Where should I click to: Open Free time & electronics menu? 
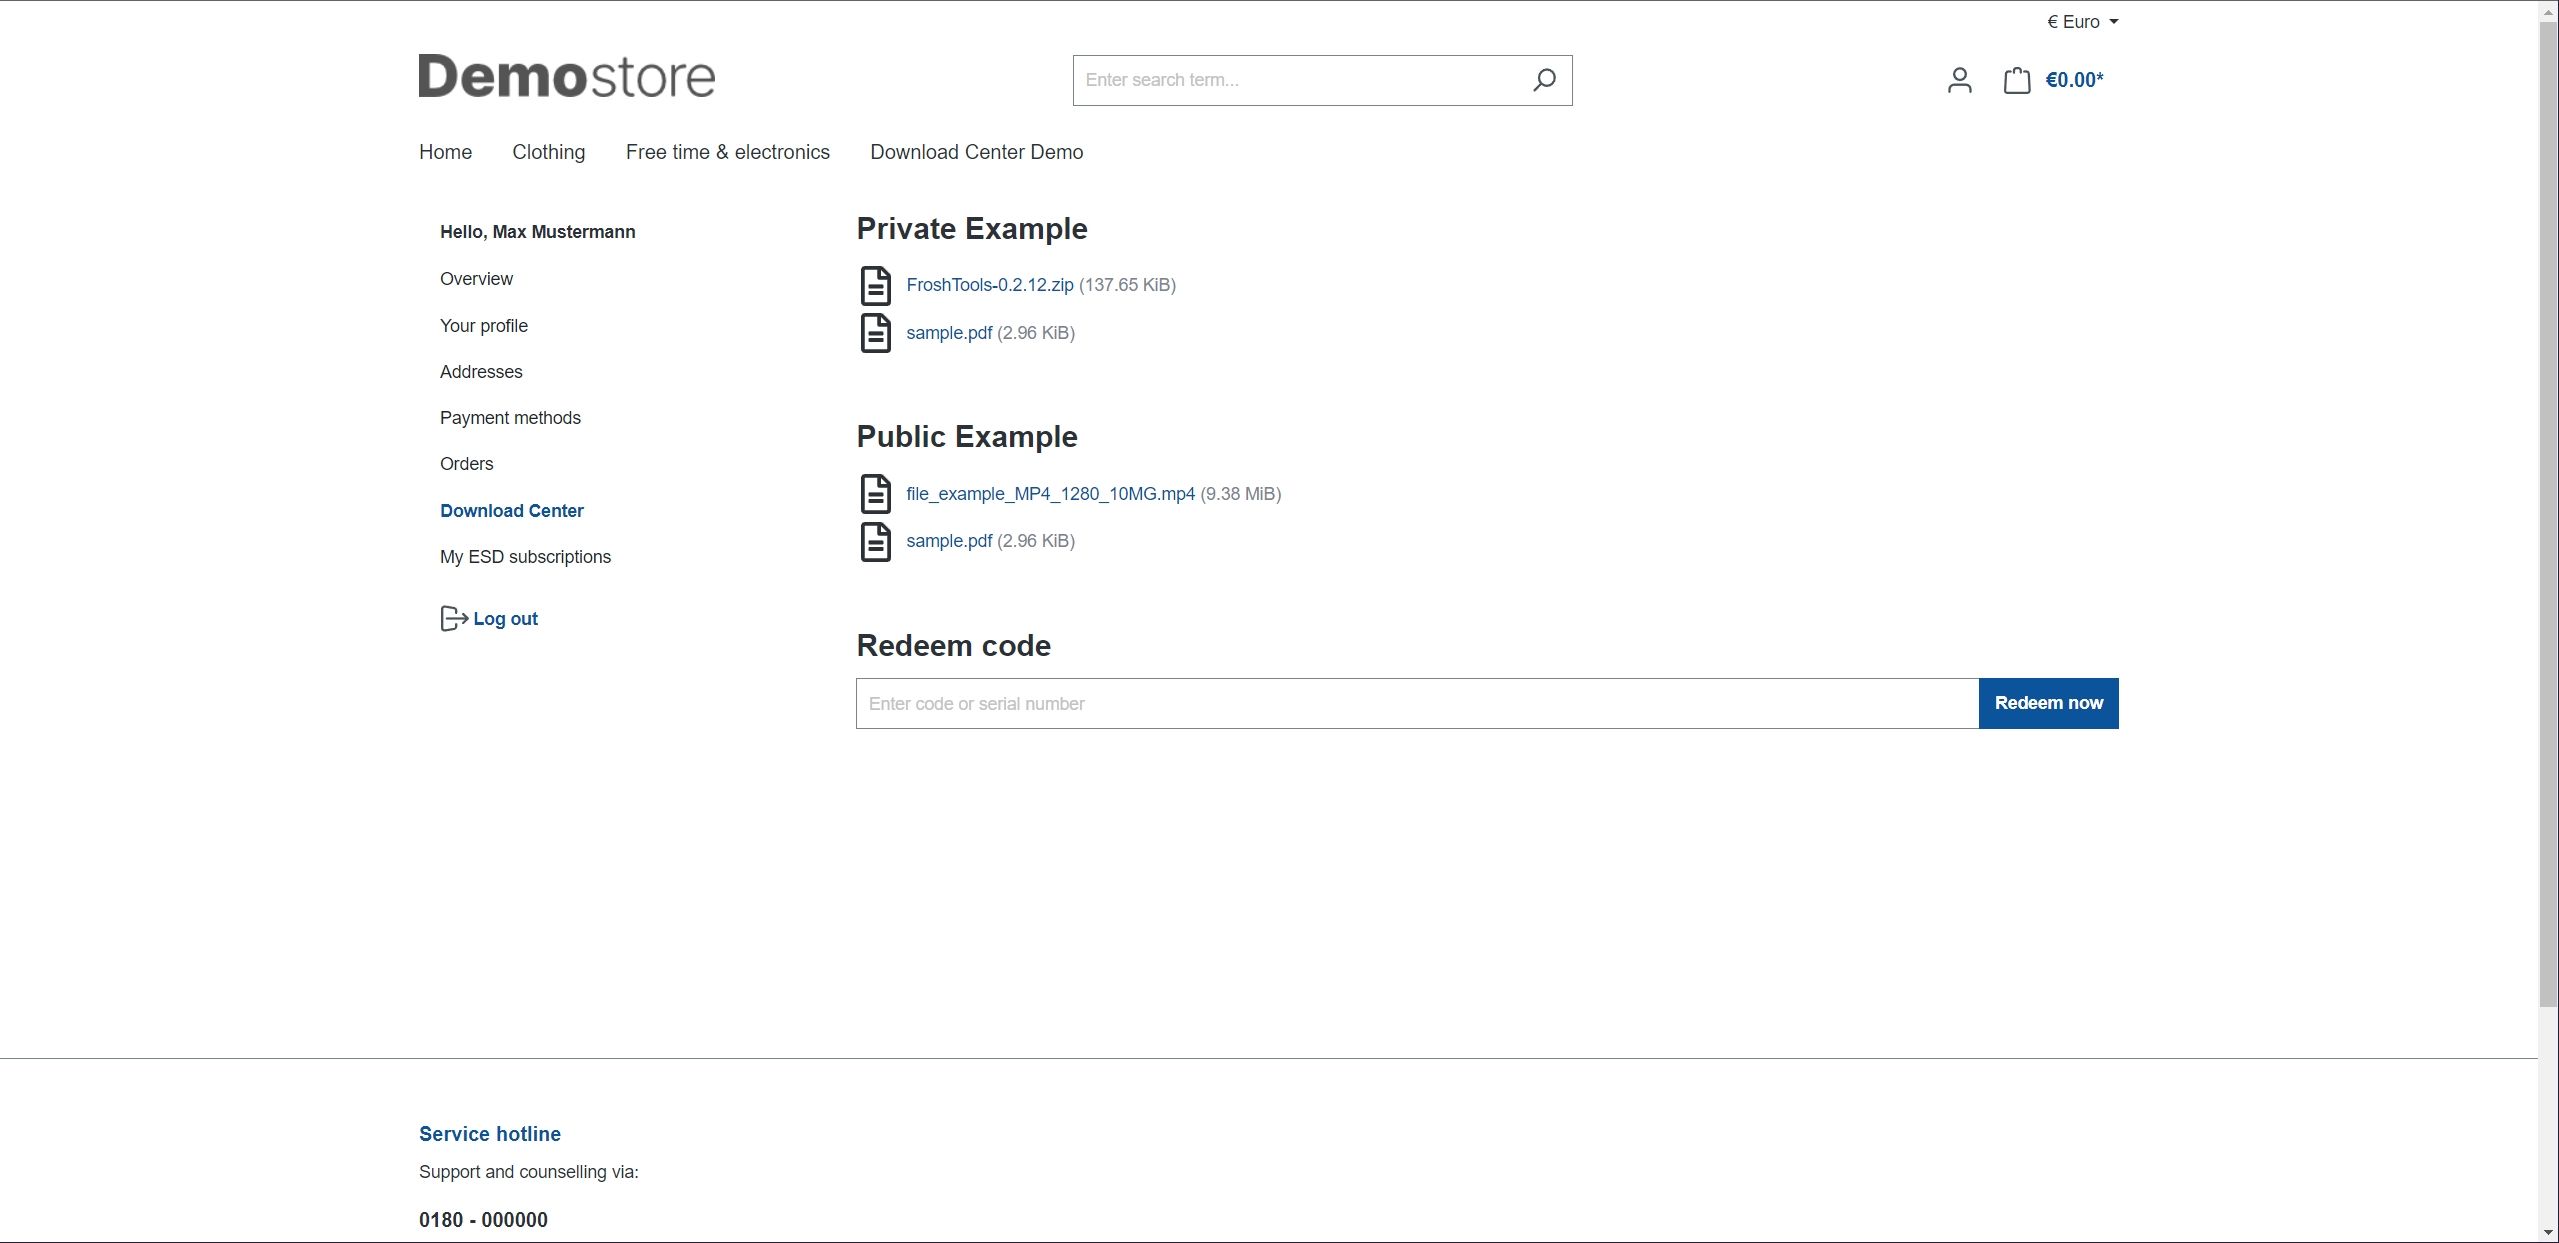click(x=728, y=152)
